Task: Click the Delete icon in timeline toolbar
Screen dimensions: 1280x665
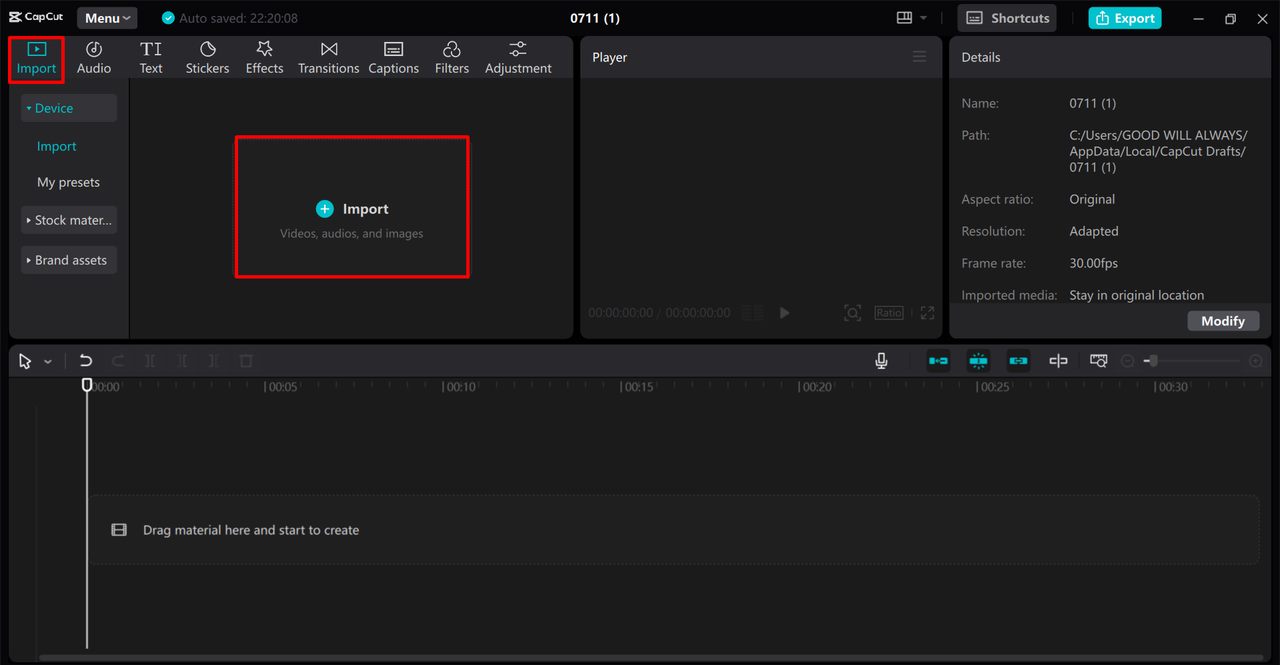Action: tap(246, 361)
